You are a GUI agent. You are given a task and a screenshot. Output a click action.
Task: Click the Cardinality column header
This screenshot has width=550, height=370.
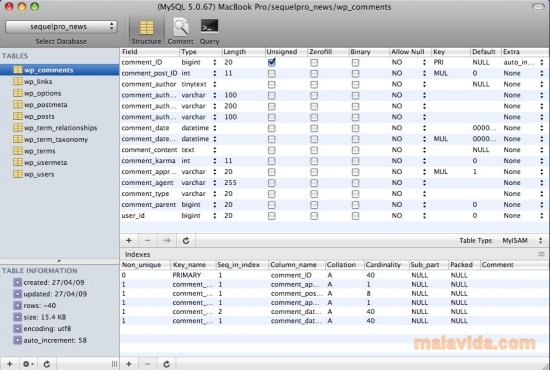386,265
